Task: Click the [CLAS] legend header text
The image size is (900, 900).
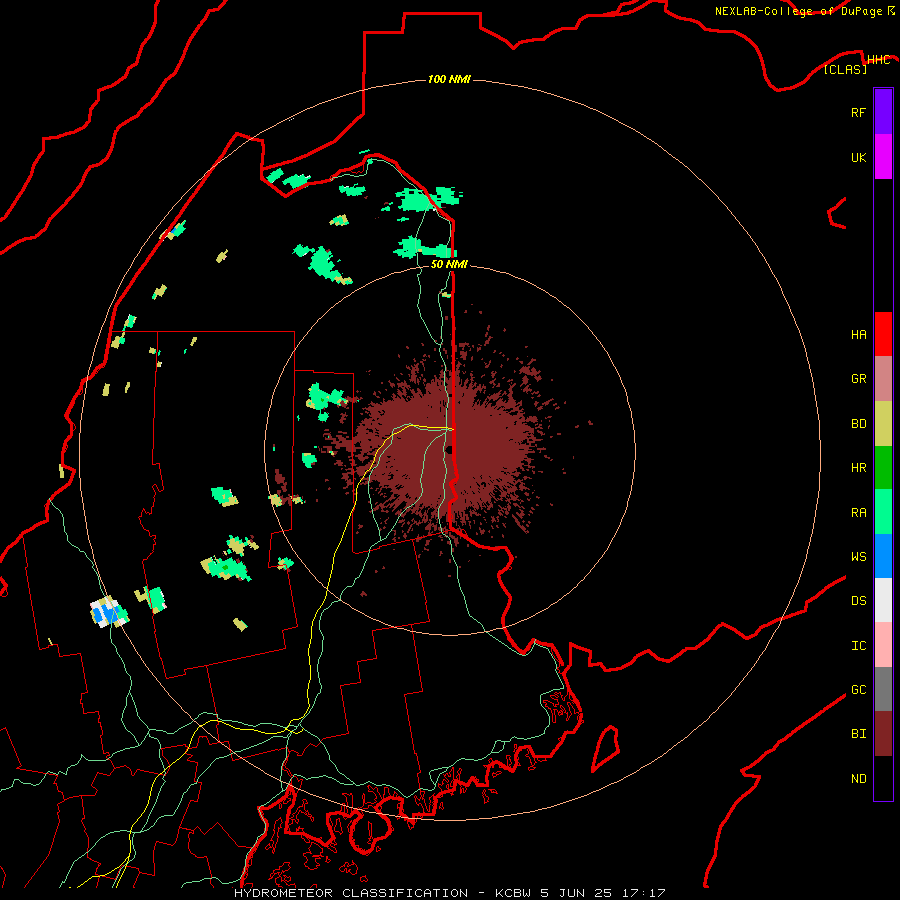Action: pos(845,69)
